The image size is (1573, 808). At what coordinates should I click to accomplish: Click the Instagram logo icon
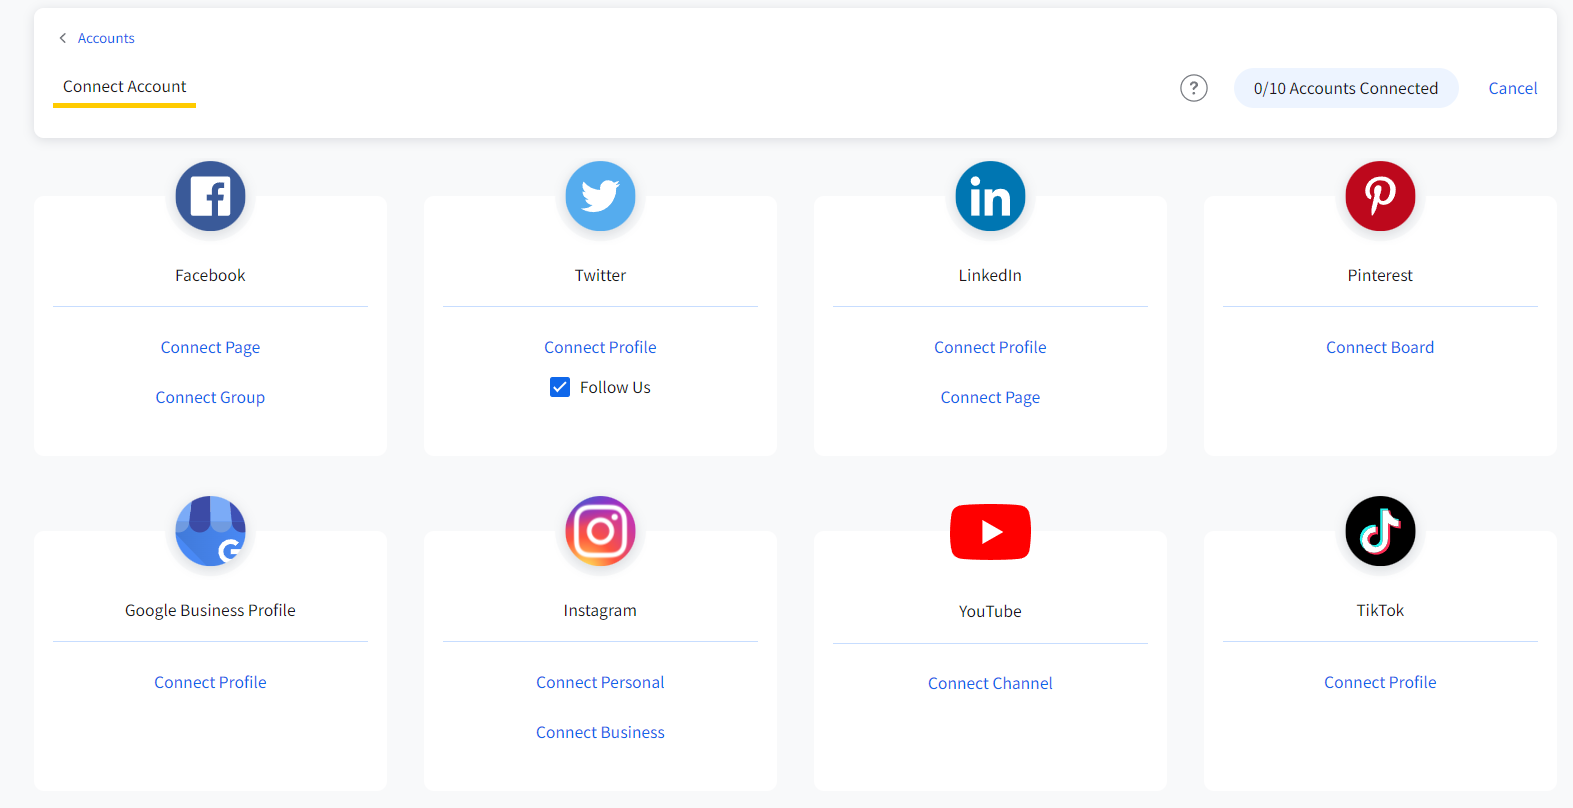(600, 531)
